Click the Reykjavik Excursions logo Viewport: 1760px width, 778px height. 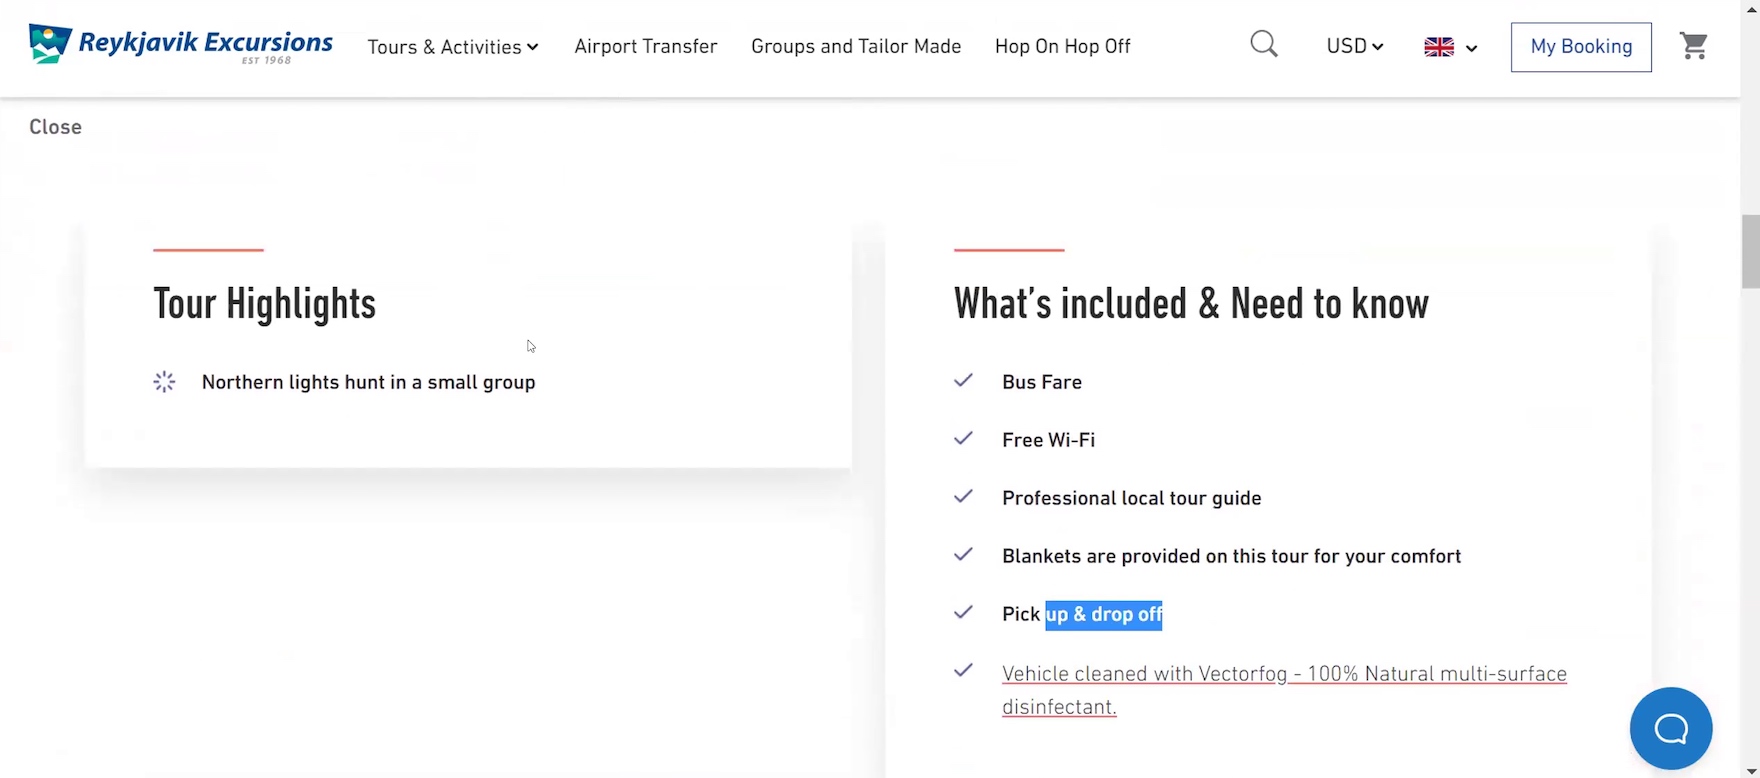click(x=181, y=46)
